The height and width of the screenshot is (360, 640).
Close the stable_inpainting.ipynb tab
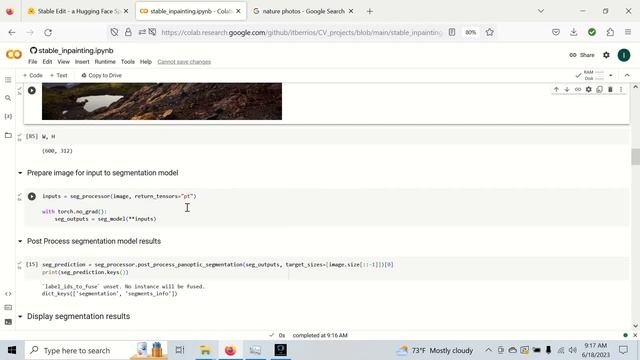[x=238, y=11]
